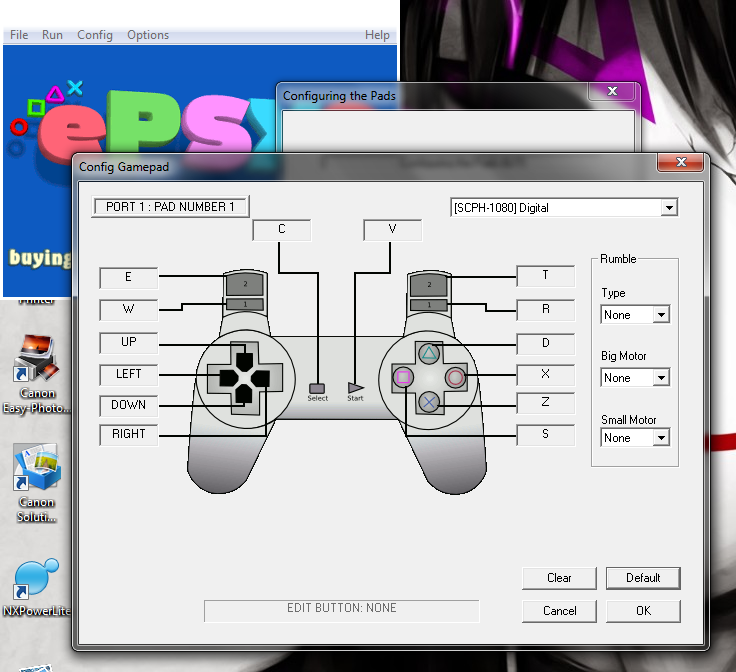
Task: Edit the LEFT direction binding field
Action: tap(129, 374)
